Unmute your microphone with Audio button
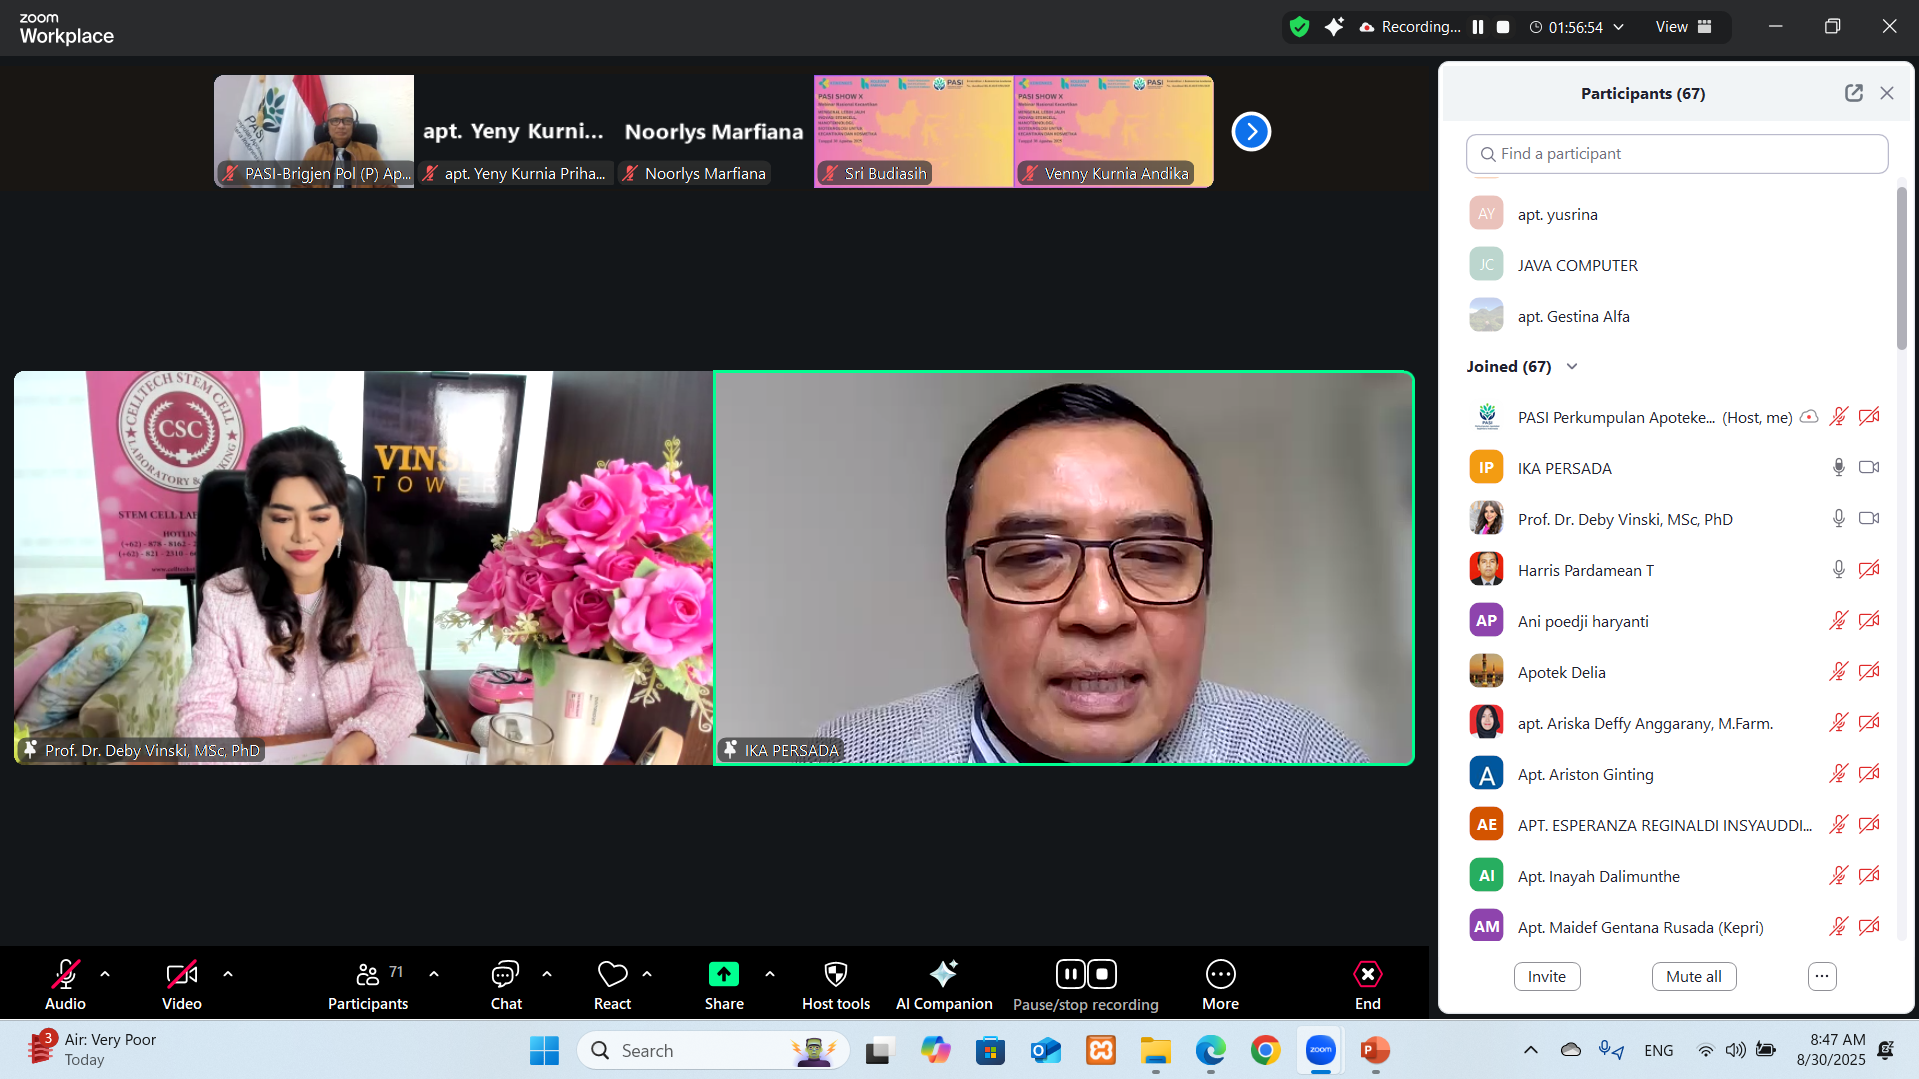This screenshot has height=1079, width=1919. pyautogui.click(x=65, y=985)
